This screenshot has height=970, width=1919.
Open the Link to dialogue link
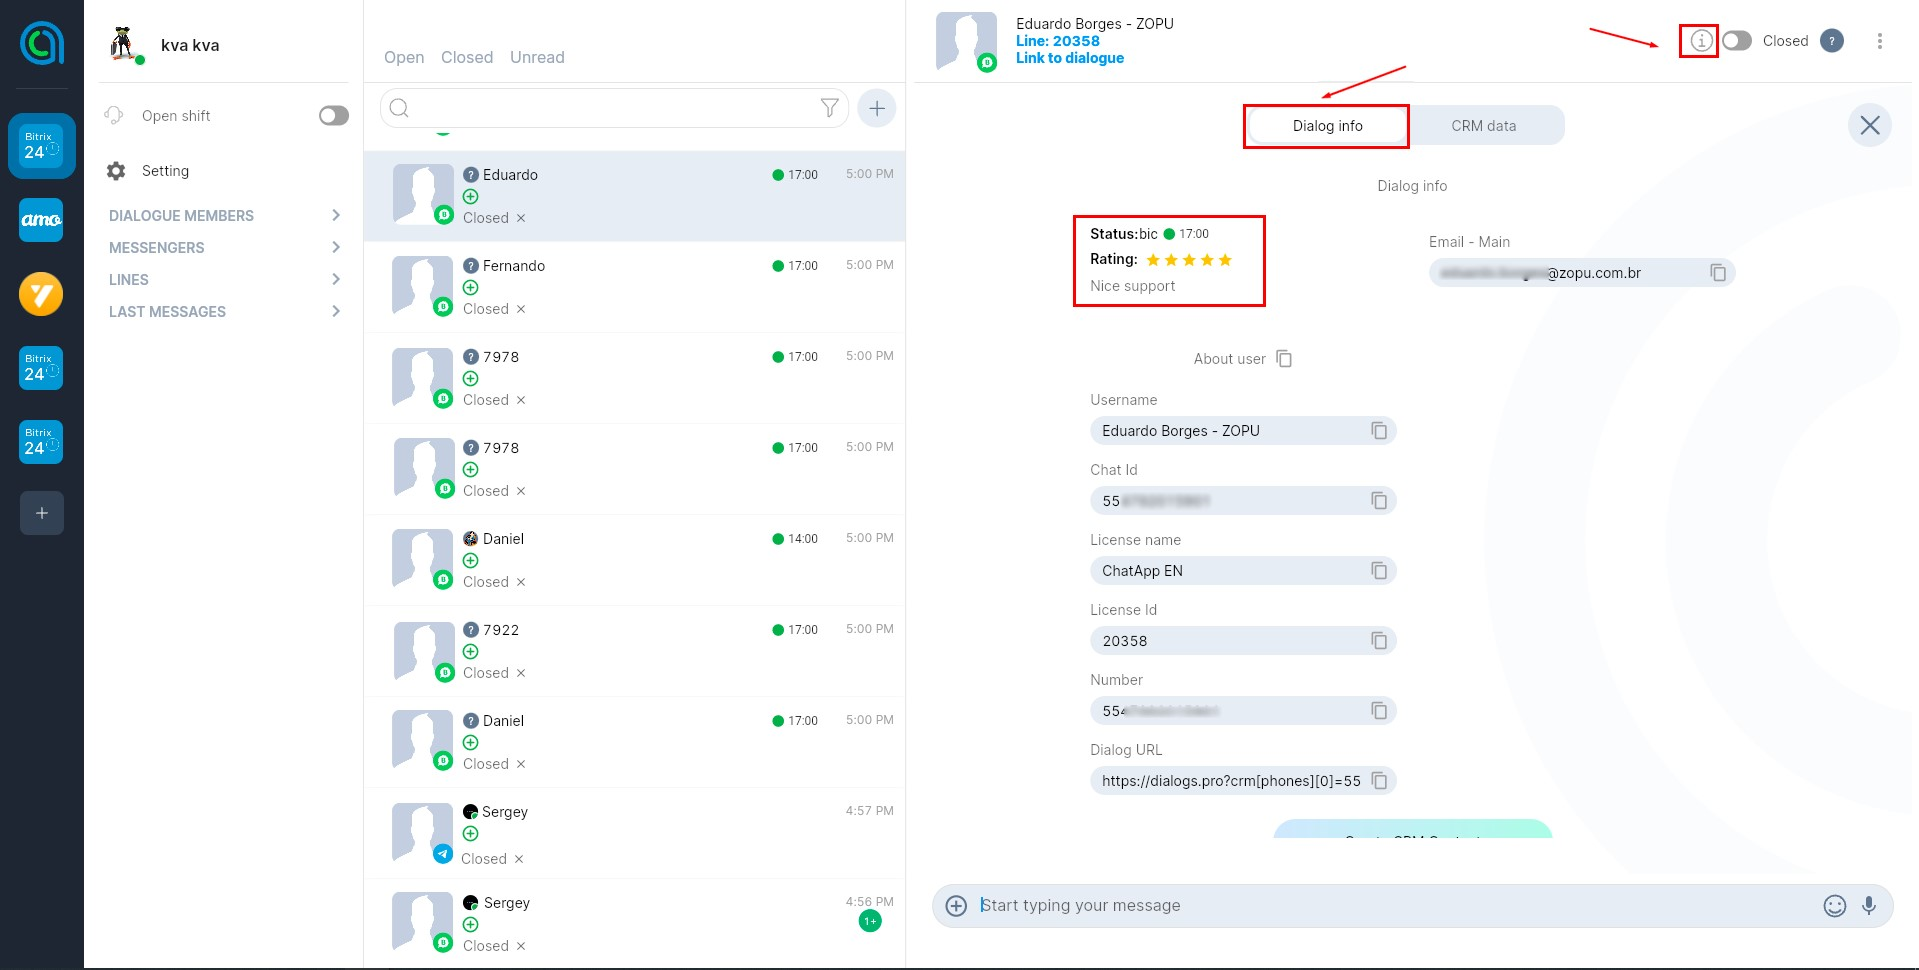coord(1069,58)
